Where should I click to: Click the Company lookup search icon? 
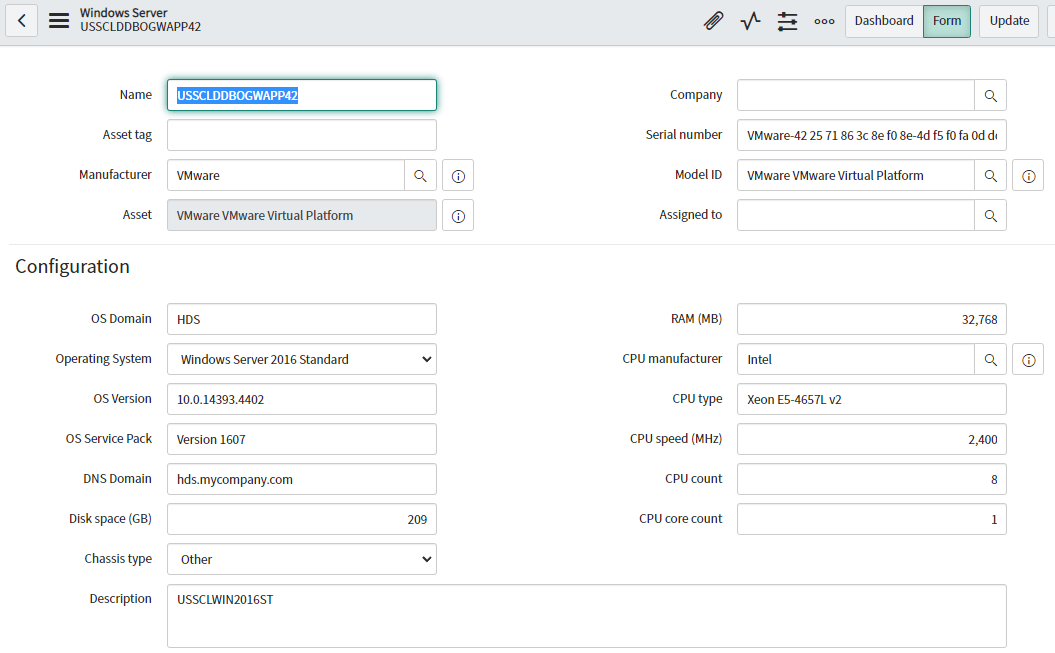[990, 95]
